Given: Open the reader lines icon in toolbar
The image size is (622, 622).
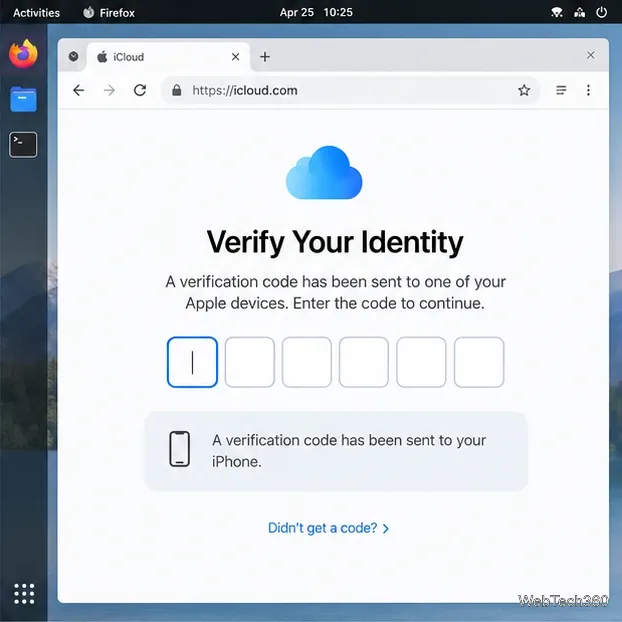Looking at the screenshot, I should coord(561,90).
